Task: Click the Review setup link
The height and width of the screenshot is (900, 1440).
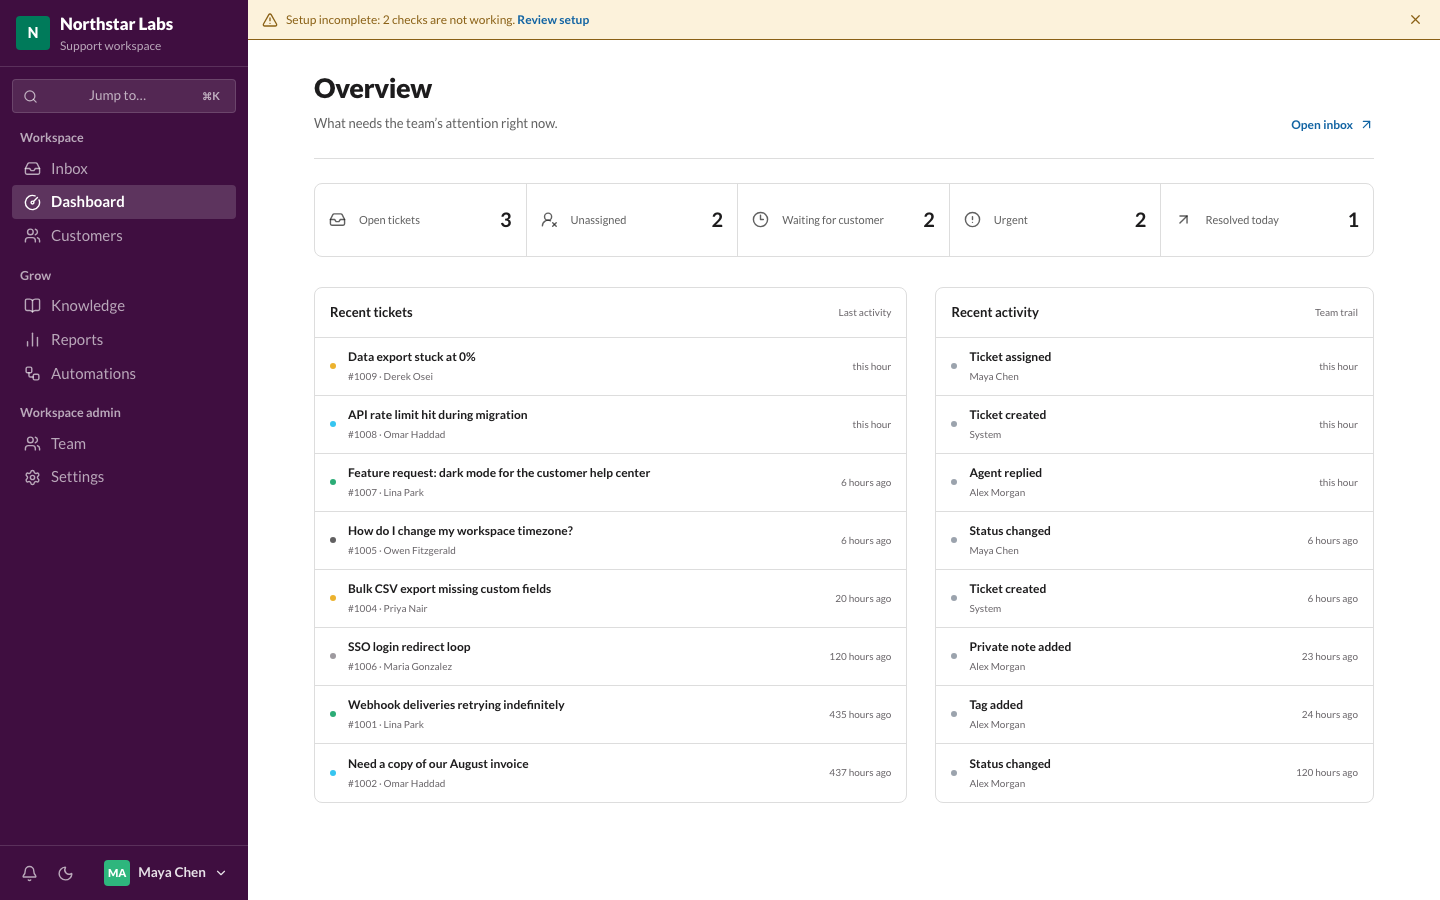Action: [553, 20]
